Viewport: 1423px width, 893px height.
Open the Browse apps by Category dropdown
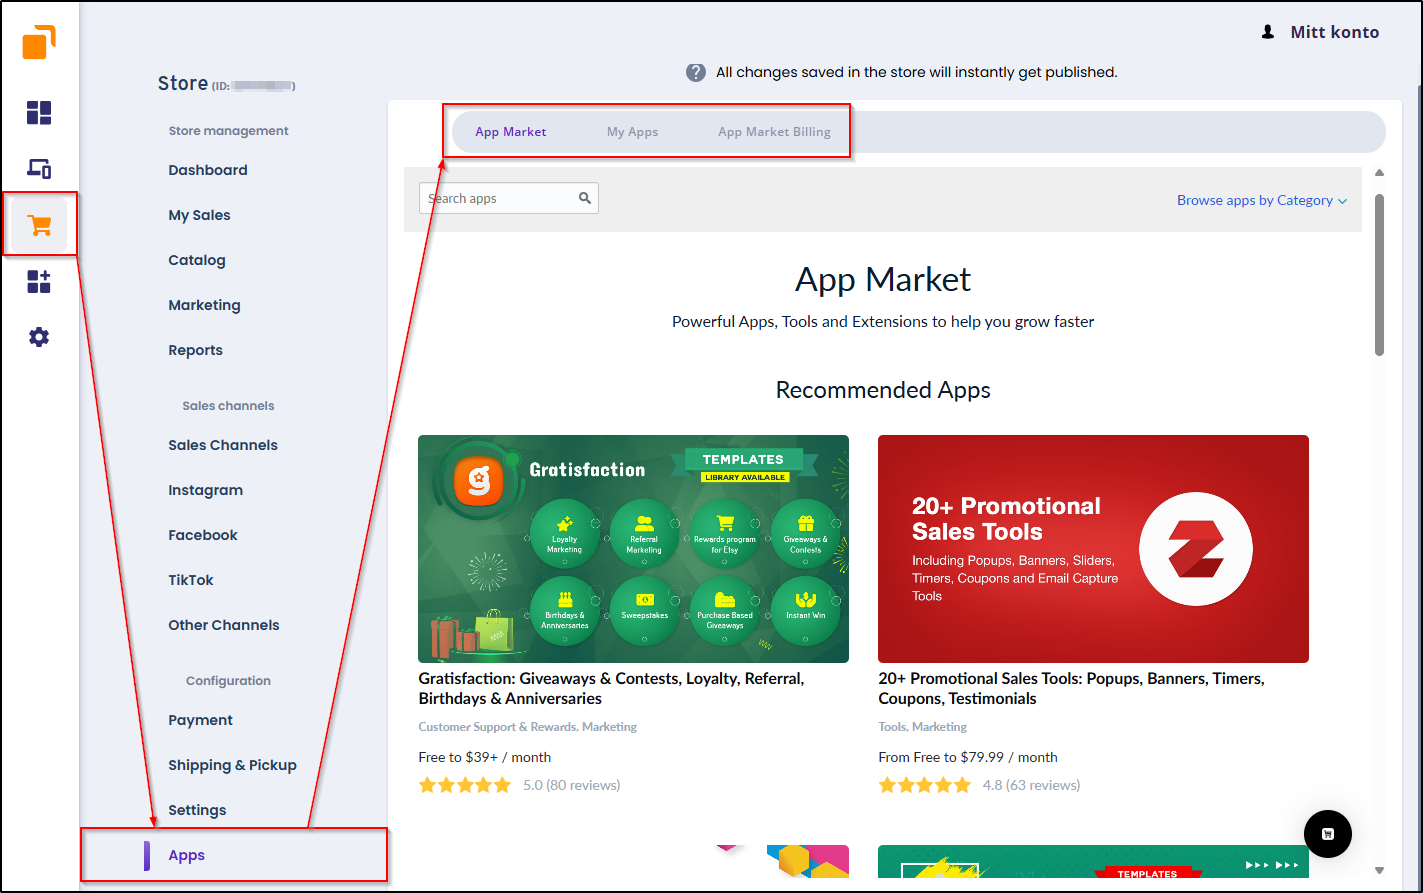click(x=1261, y=200)
